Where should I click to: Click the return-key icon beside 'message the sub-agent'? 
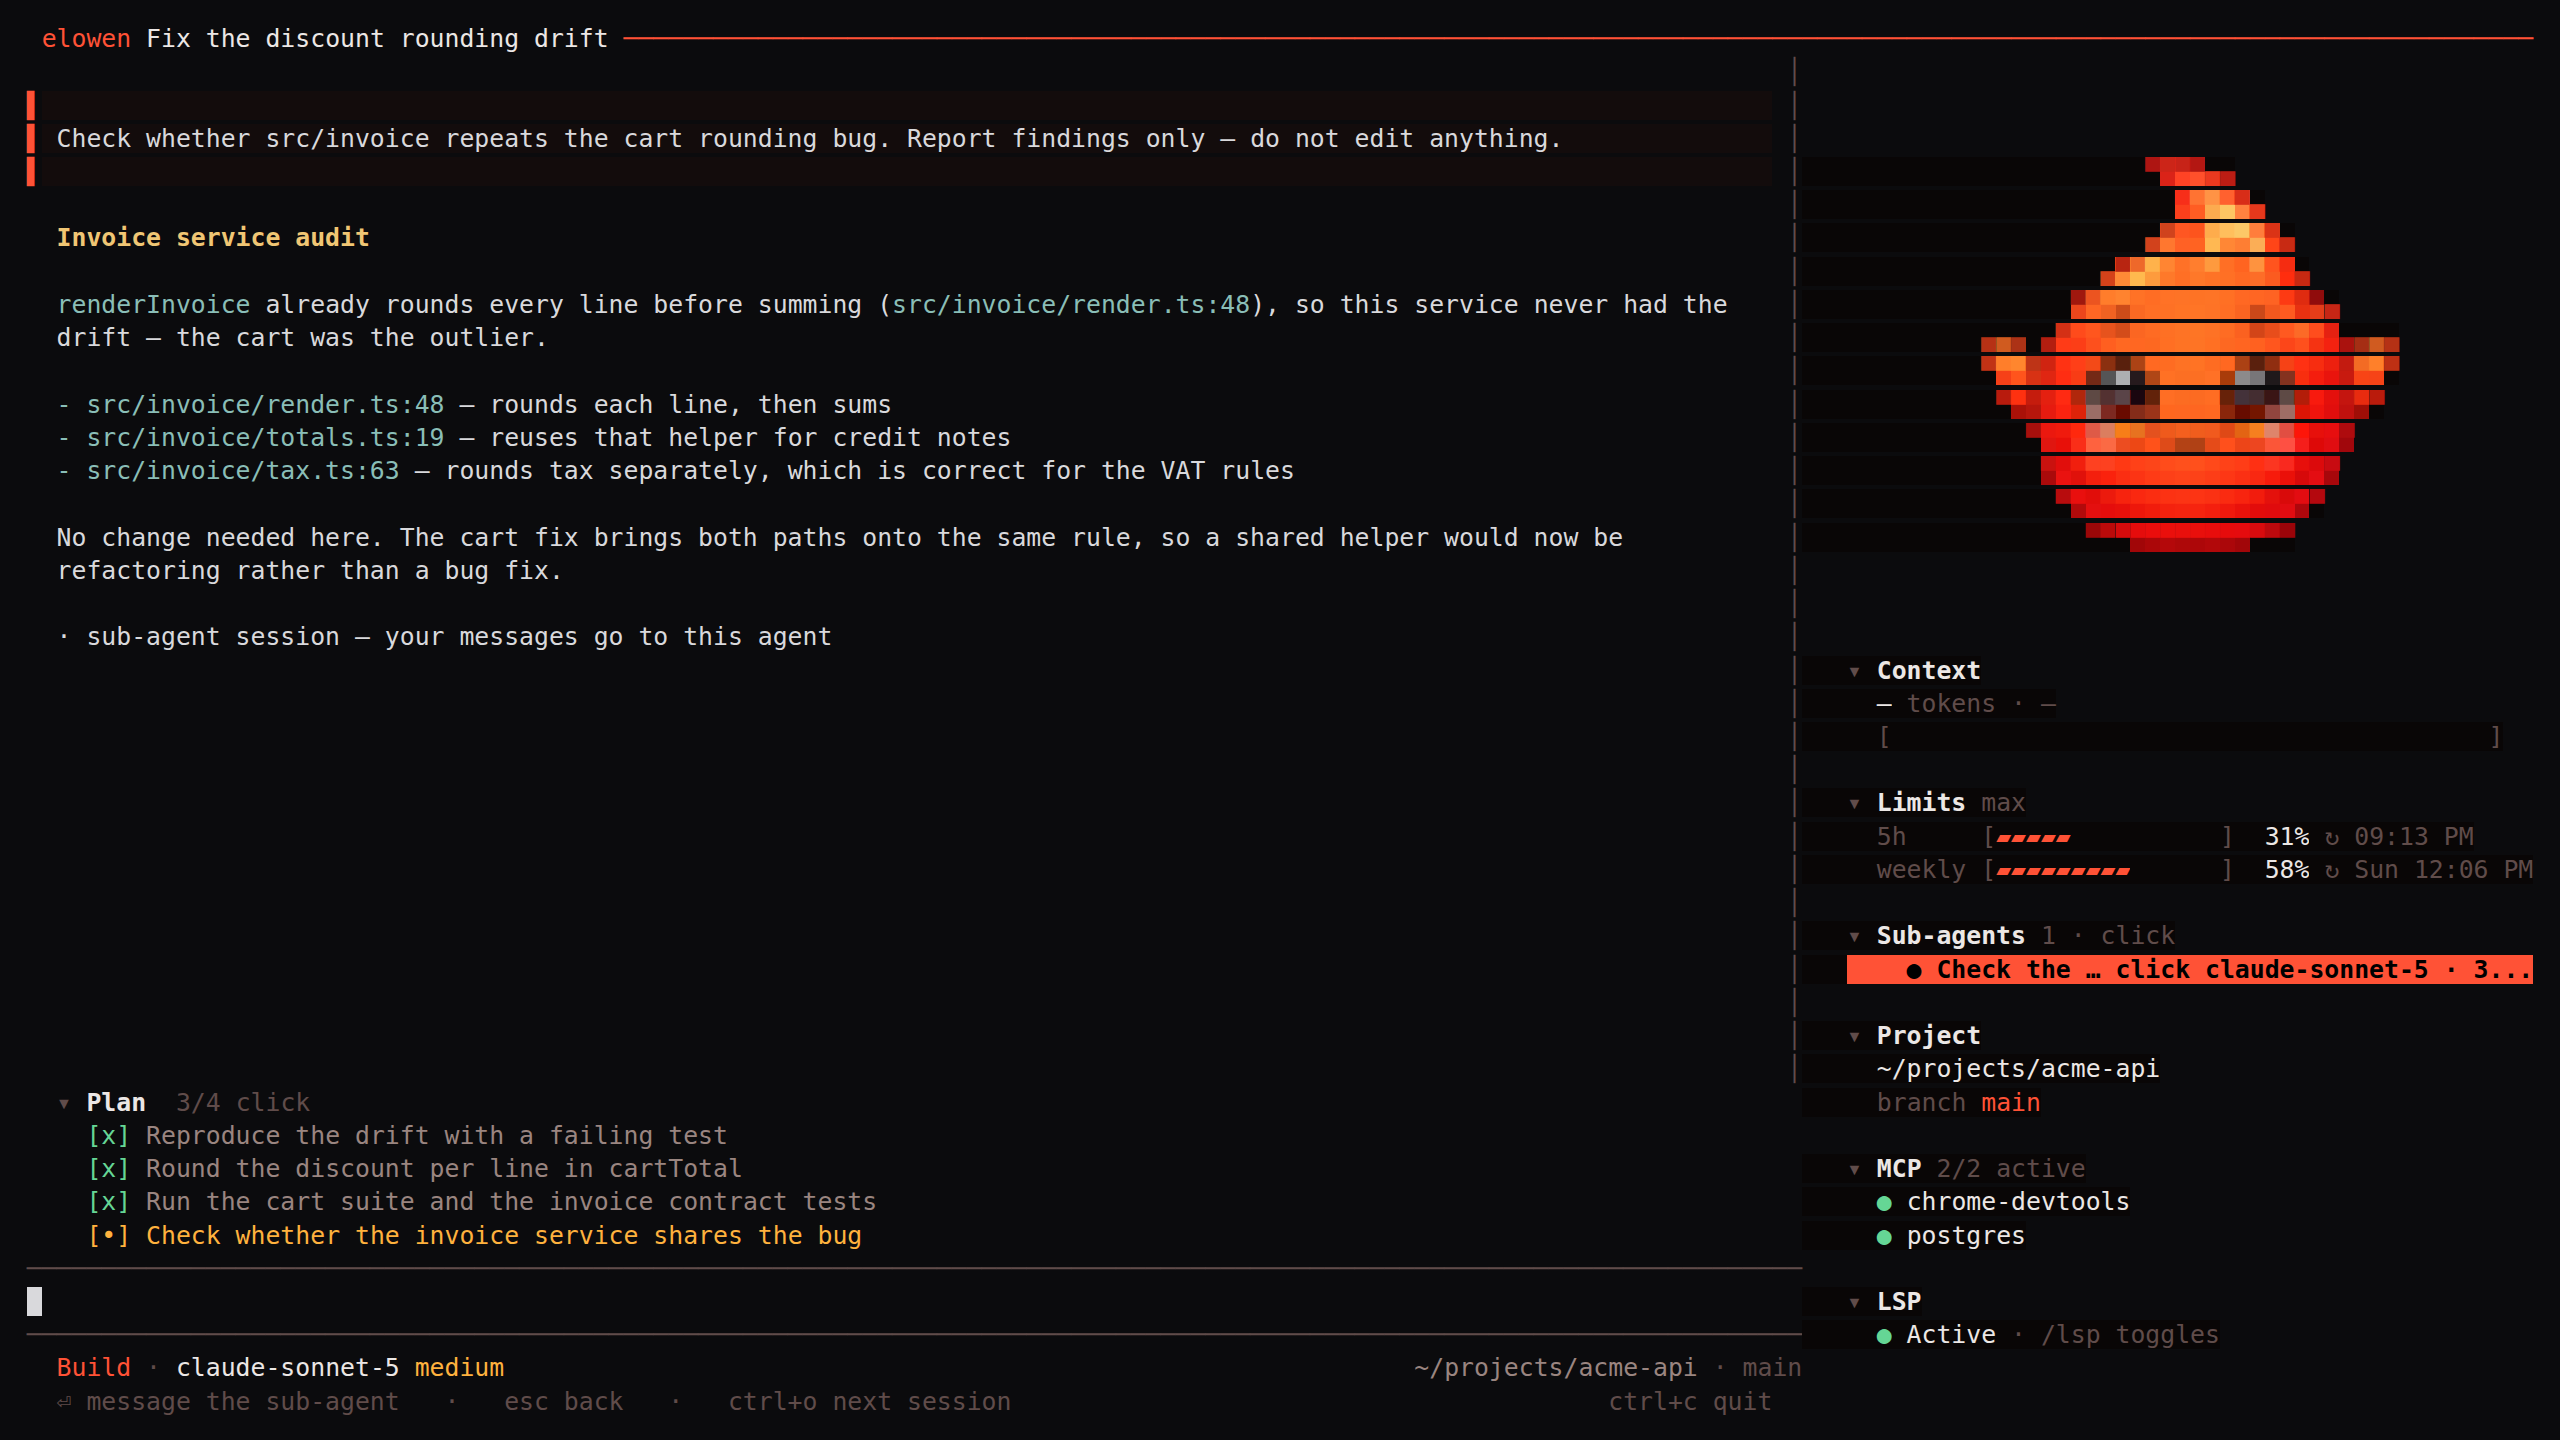(64, 1402)
